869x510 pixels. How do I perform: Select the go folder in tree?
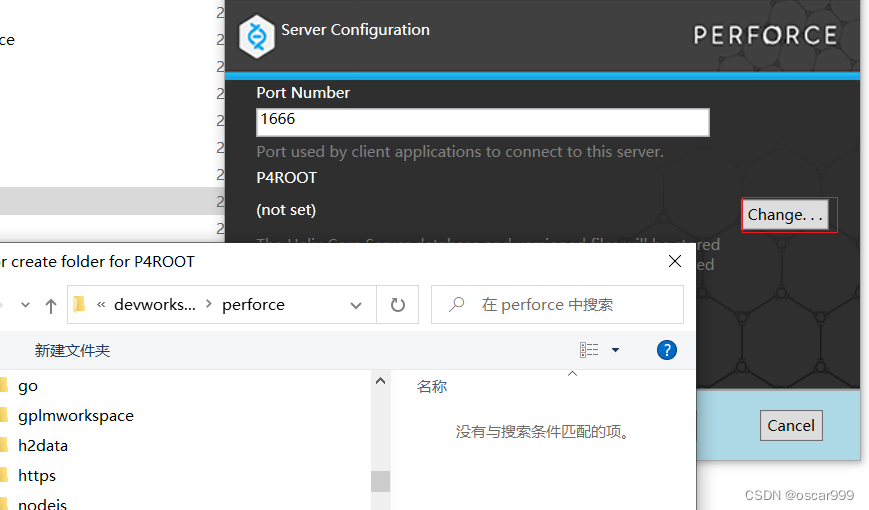pos(28,385)
